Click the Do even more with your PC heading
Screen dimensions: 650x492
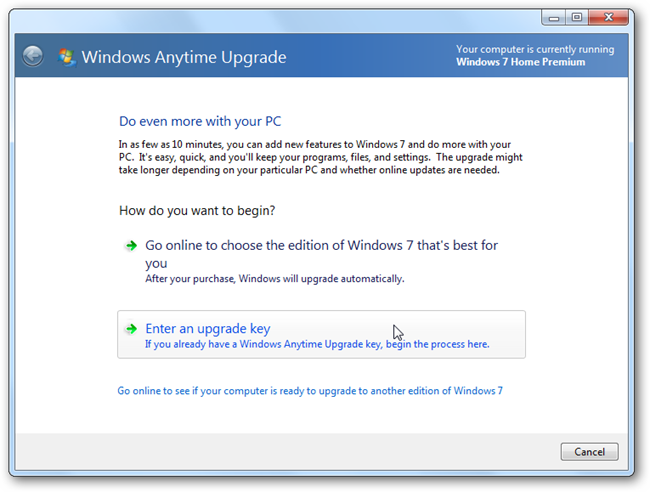[200, 121]
